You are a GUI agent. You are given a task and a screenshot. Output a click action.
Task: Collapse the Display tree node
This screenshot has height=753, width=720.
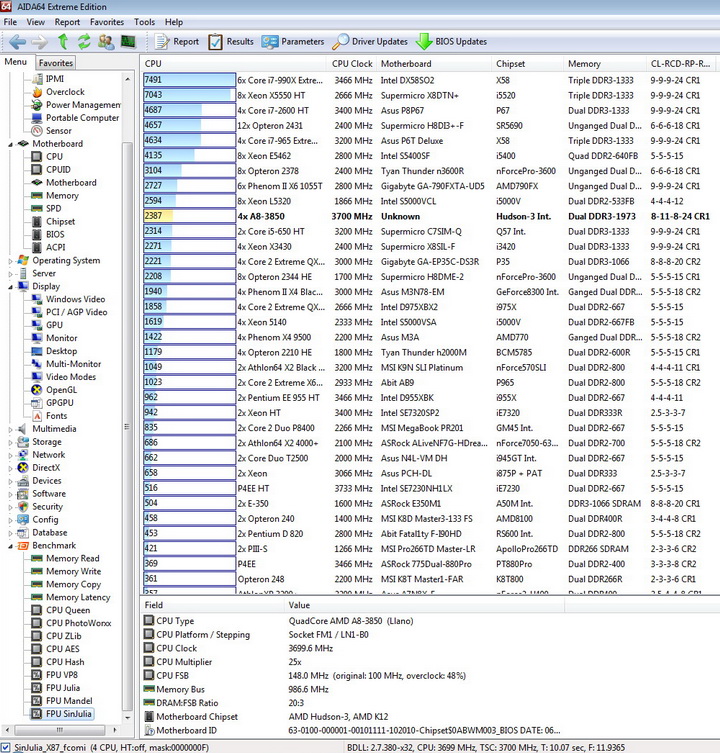11,287
